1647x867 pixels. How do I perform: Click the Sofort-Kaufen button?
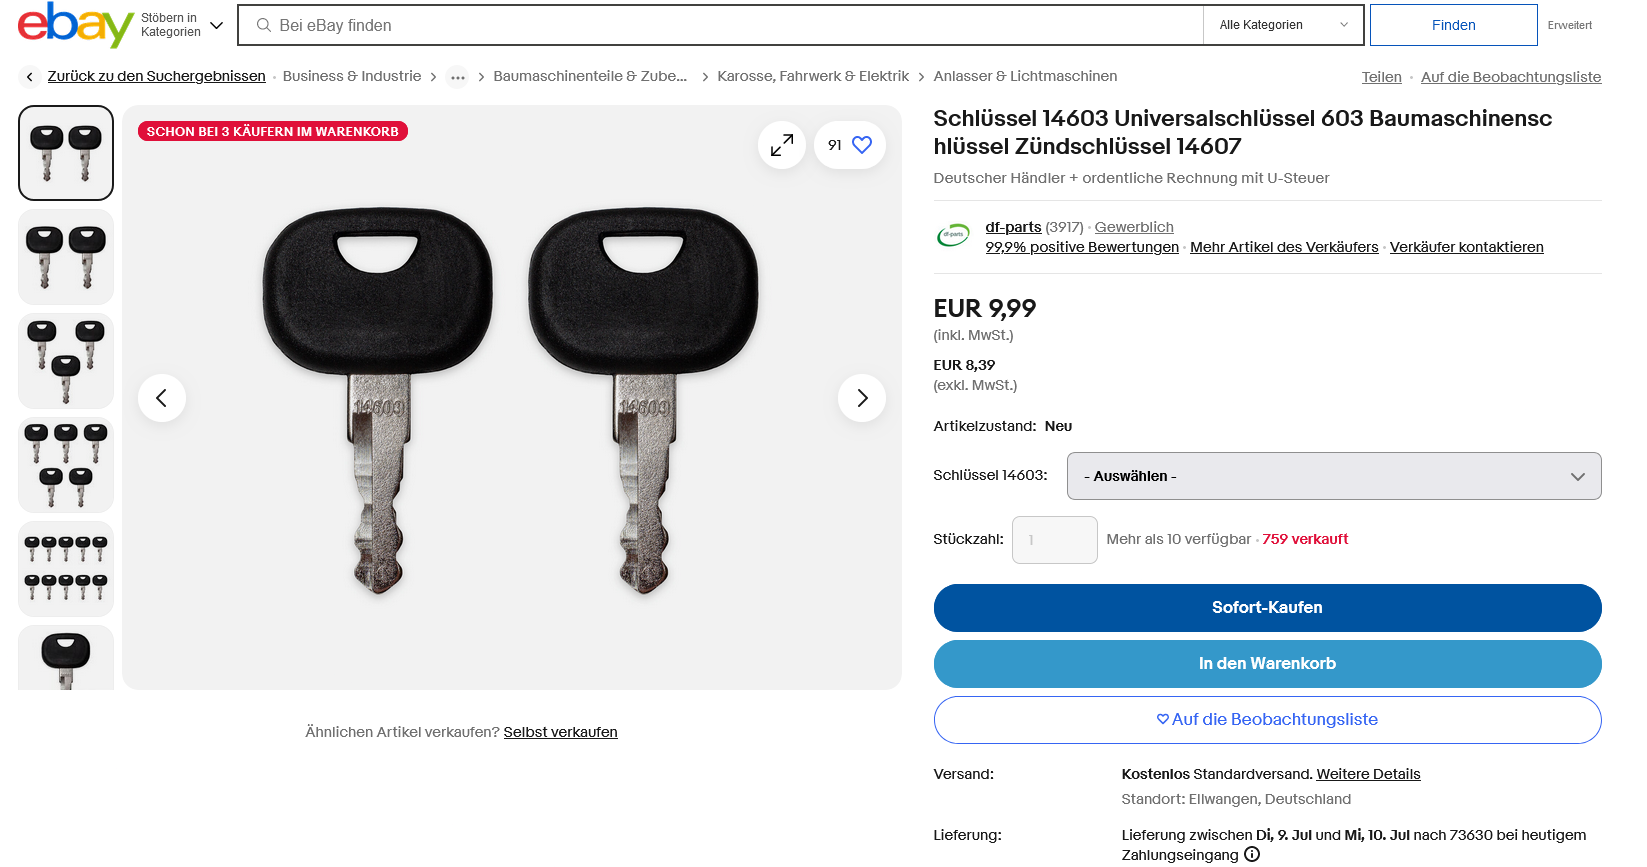pos(1267,608)
